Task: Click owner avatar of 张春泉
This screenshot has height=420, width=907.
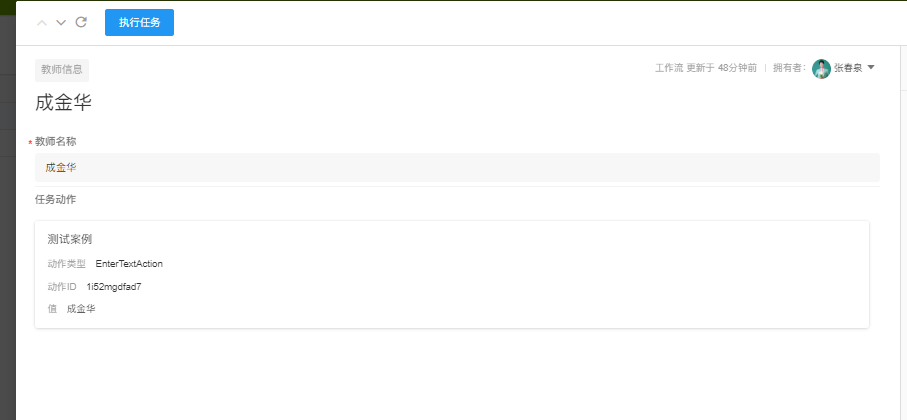Action: point(821,68)
